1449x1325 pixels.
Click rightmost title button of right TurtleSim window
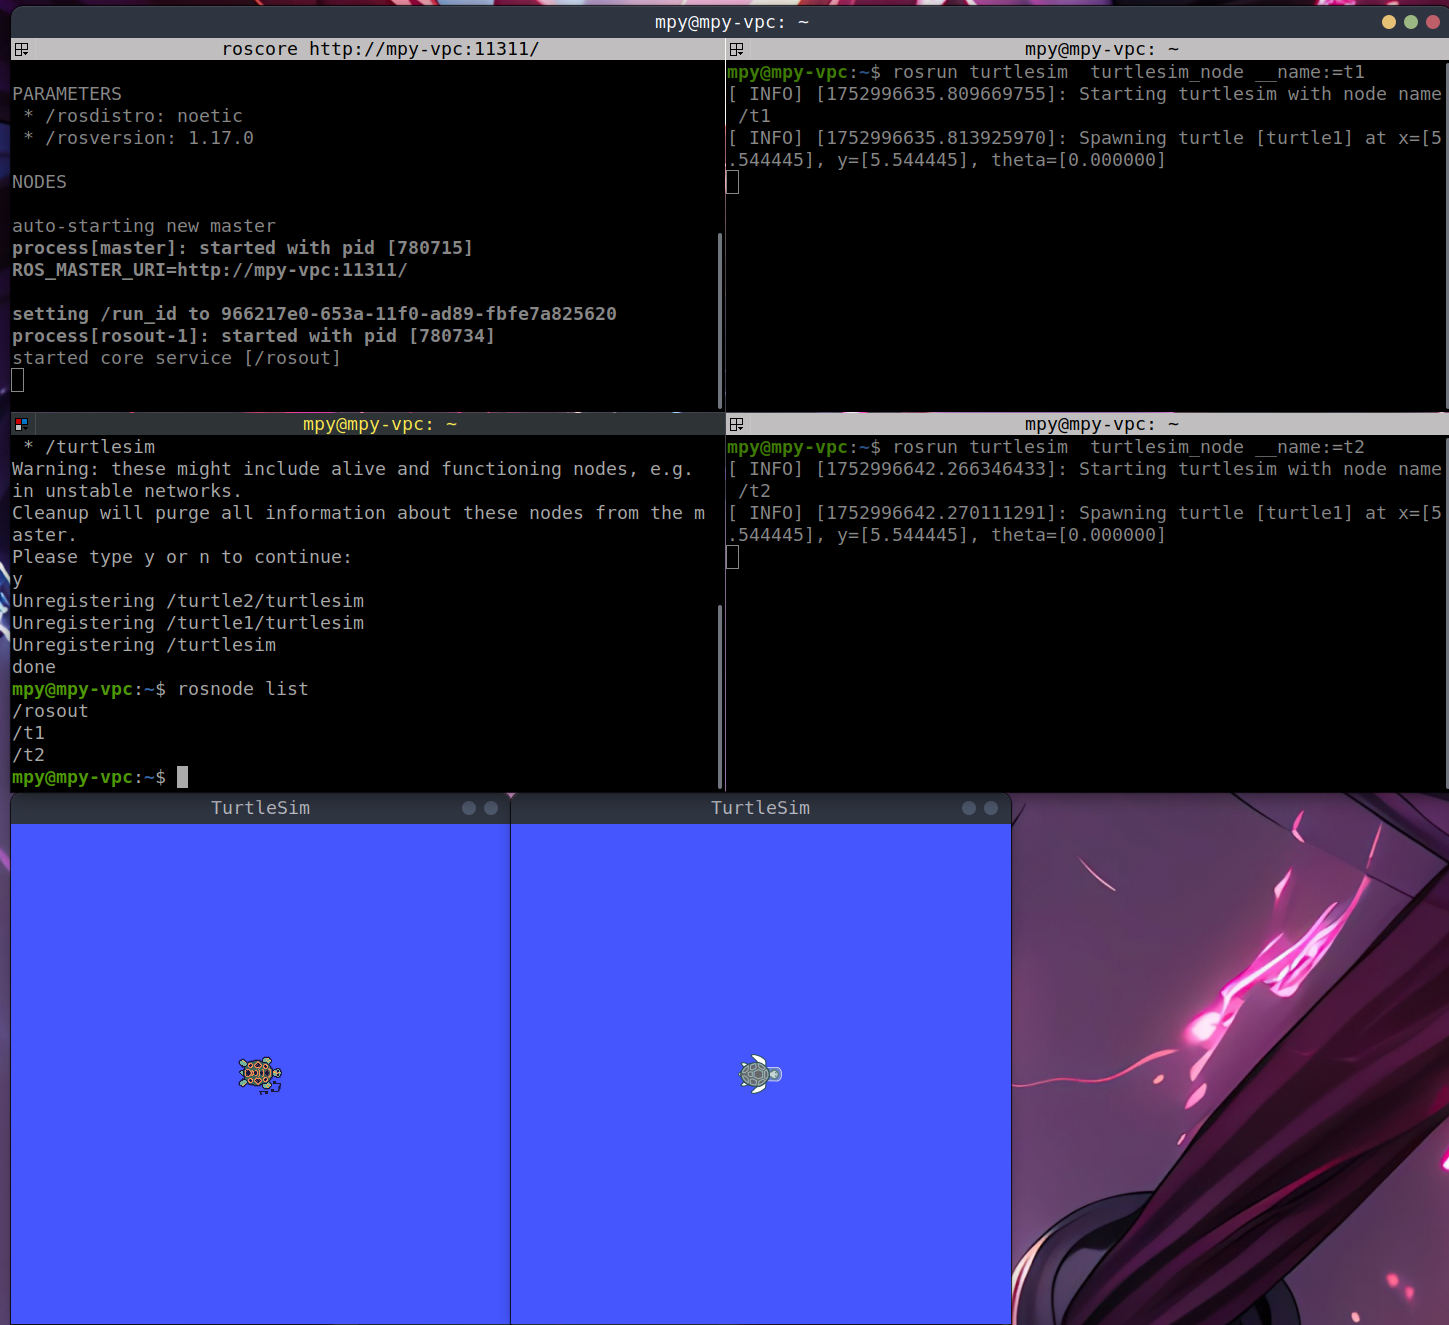point(991,808)
